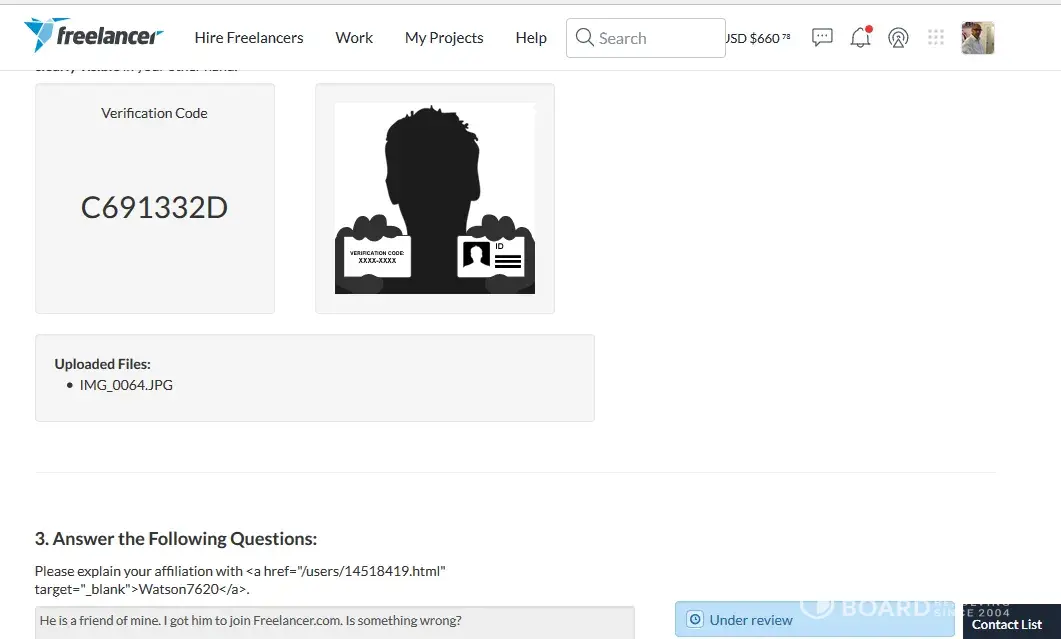Open the messages chat icon
Viewport: 1061px width, 639px height.
click(x=822, y=38)
